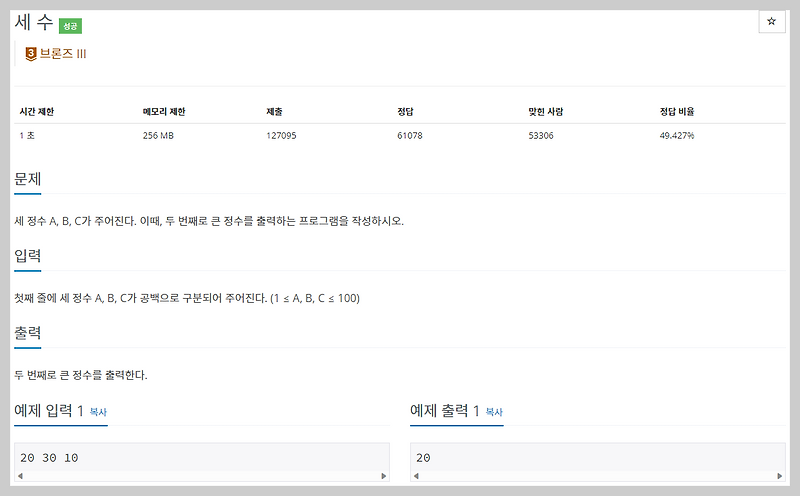Click the green 성공 status label
The image size is (800, 496).
click(x=70, y=26)
